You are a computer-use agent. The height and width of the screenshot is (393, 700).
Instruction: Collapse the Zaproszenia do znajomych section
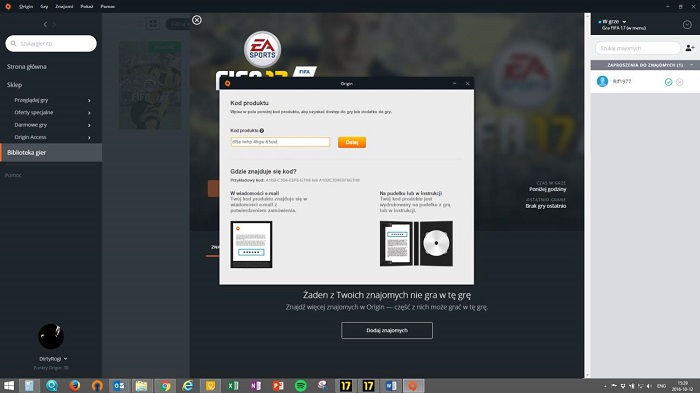(692, 65)
